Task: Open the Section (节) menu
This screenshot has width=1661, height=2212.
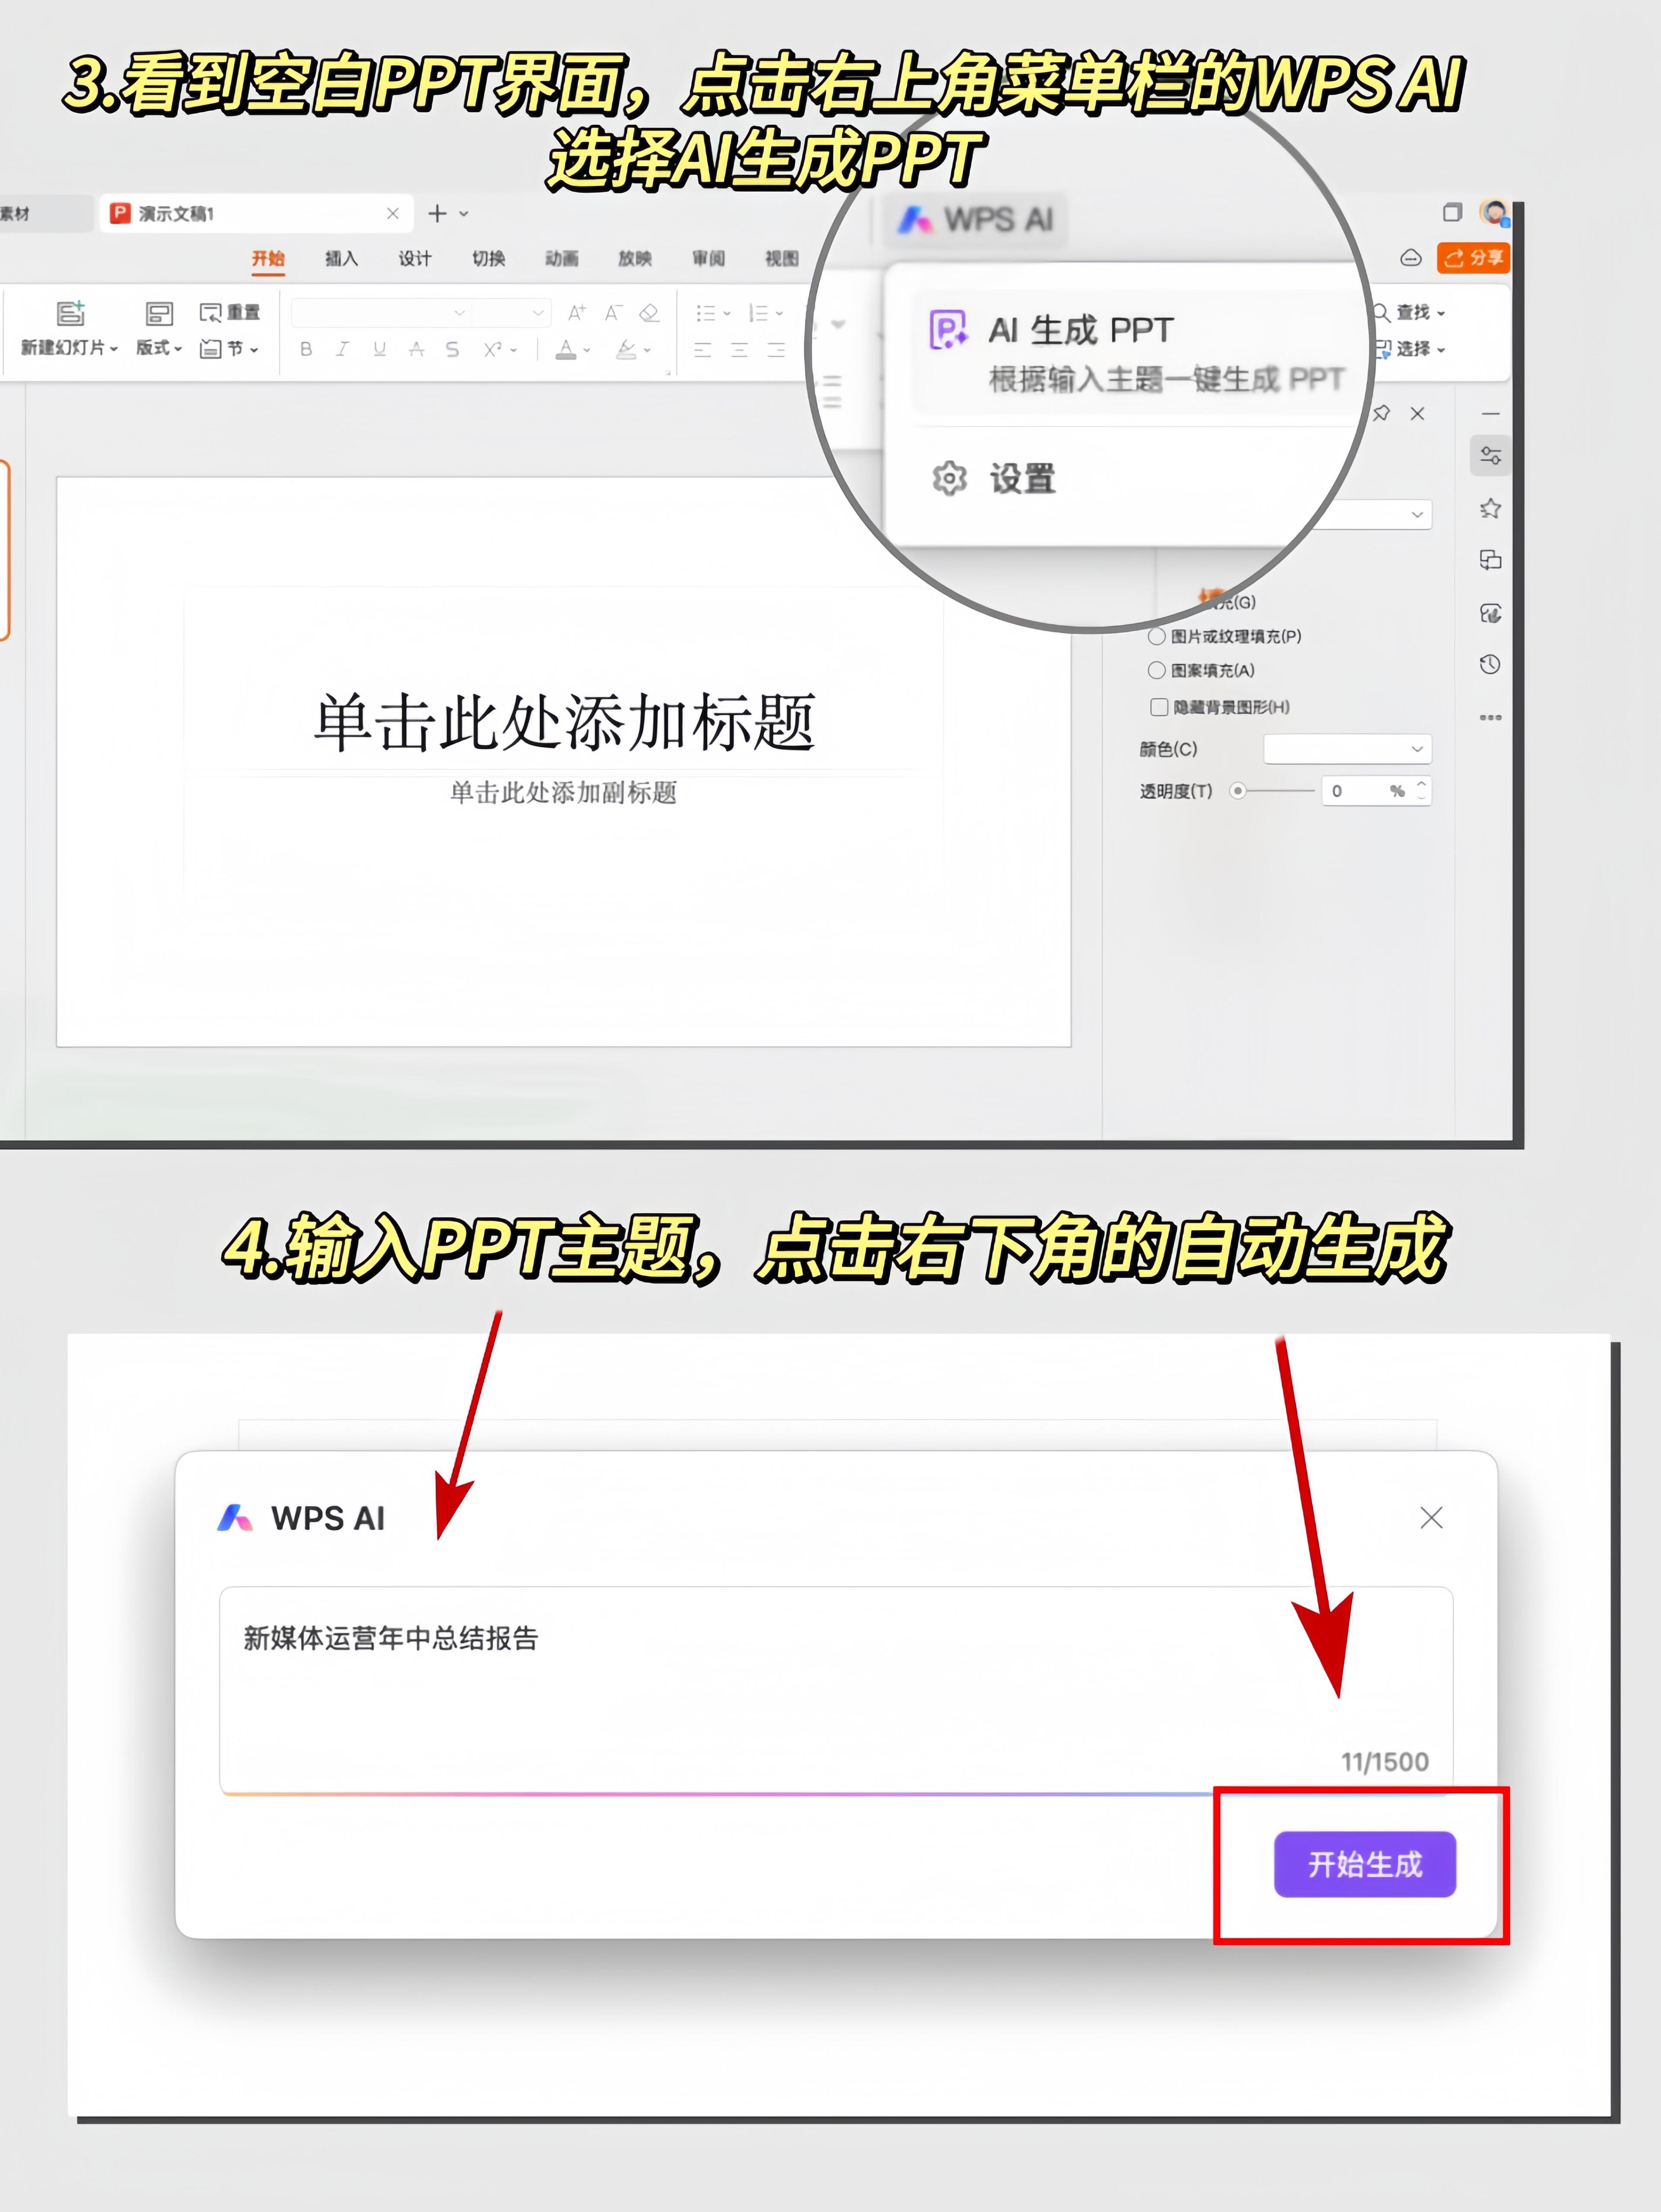Action: (x=229, y=349)
